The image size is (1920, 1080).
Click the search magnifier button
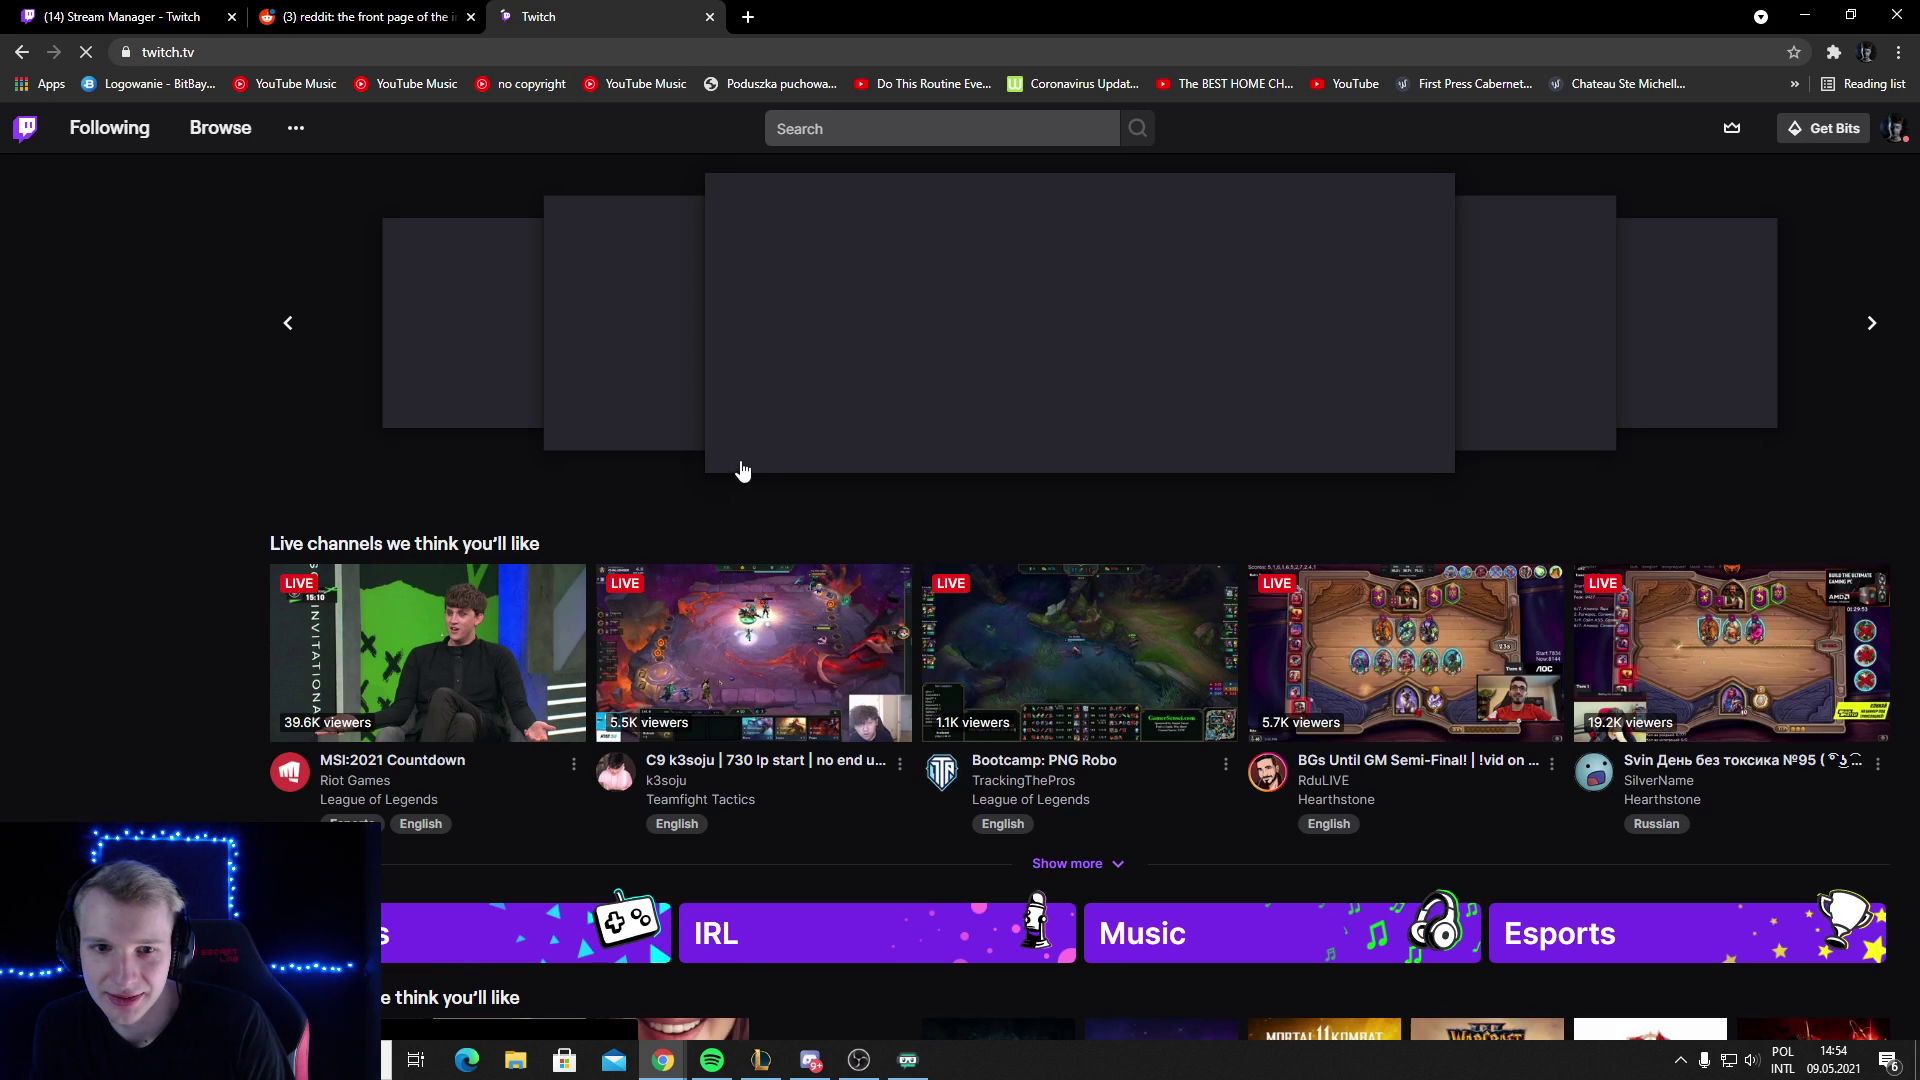(1138, 128)
